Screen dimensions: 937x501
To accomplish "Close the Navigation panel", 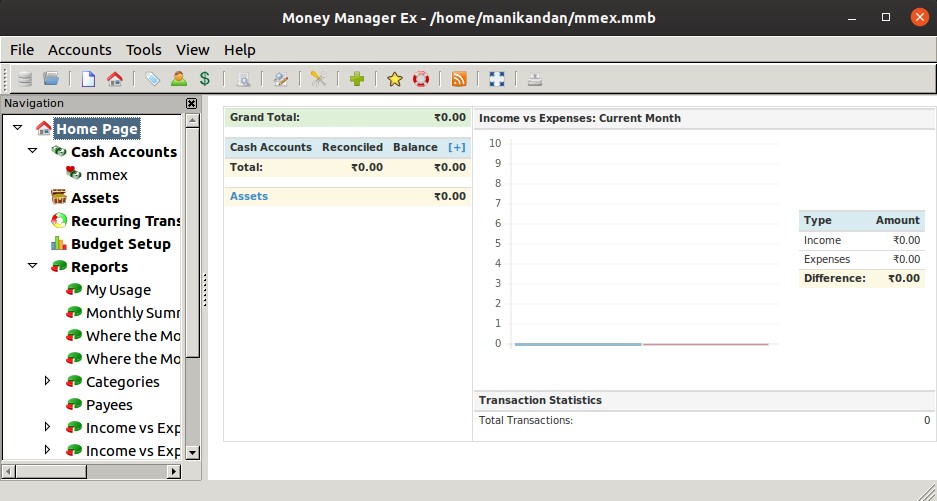I will (x=191, y=103).
